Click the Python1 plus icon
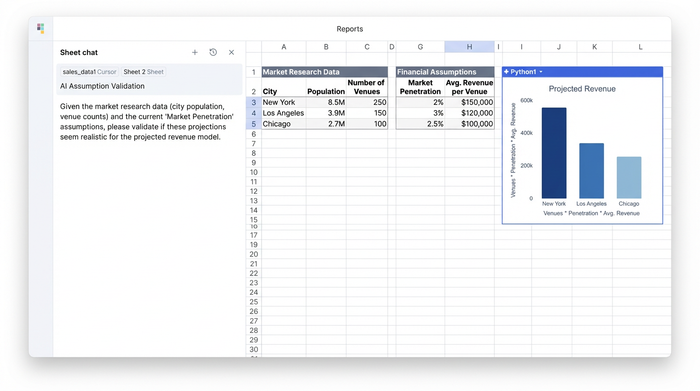 coord(506,71)
